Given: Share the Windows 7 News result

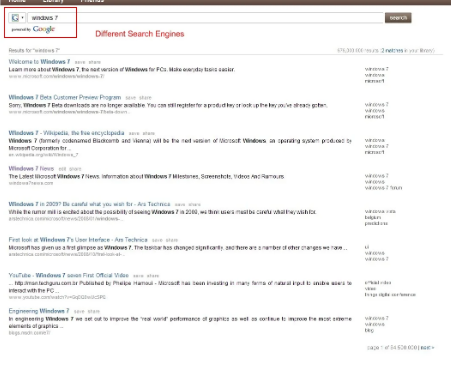Looking at the screenshot, I should click(75, 169).
